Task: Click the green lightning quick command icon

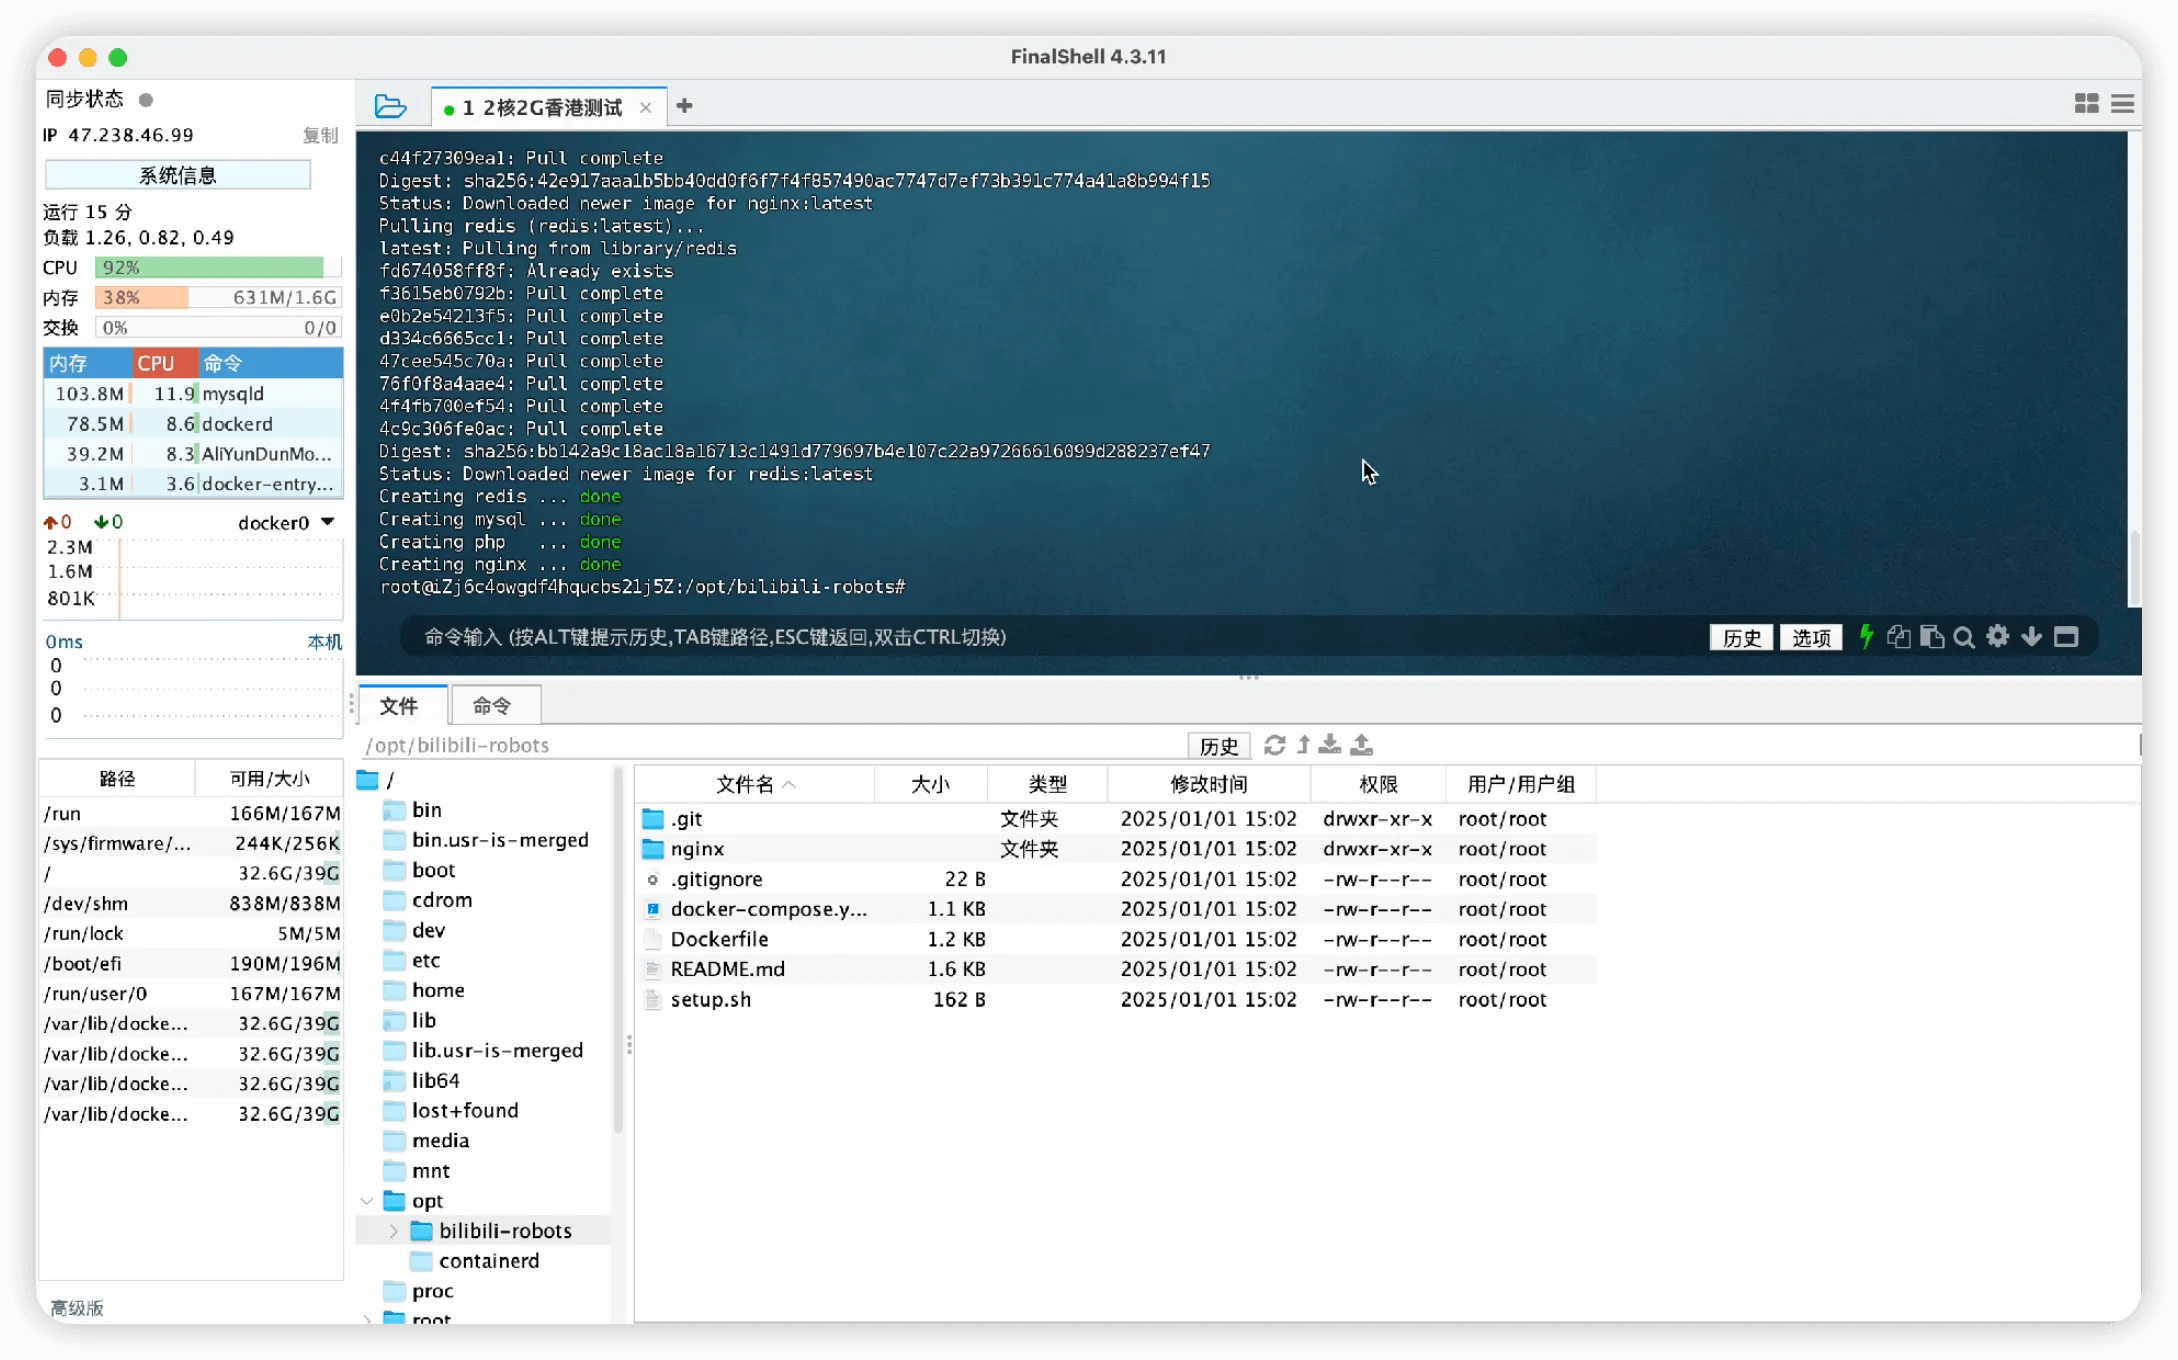Action: (x=1866, y=637)
